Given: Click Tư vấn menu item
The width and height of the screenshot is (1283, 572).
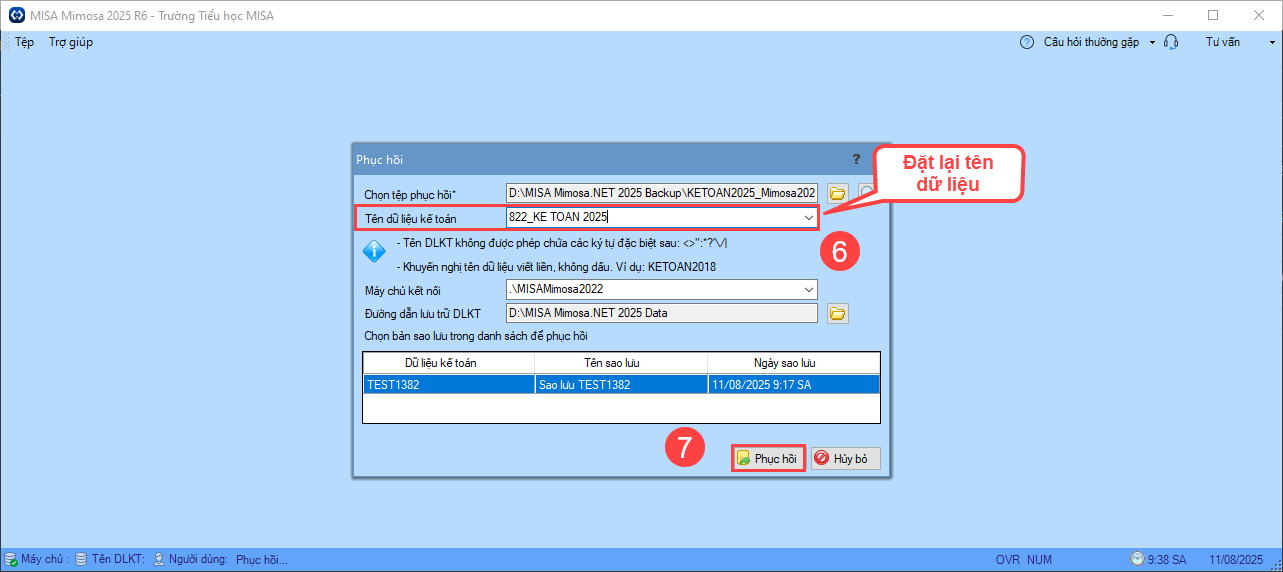Looking at the screenshot, I should tap(1222, 42).
